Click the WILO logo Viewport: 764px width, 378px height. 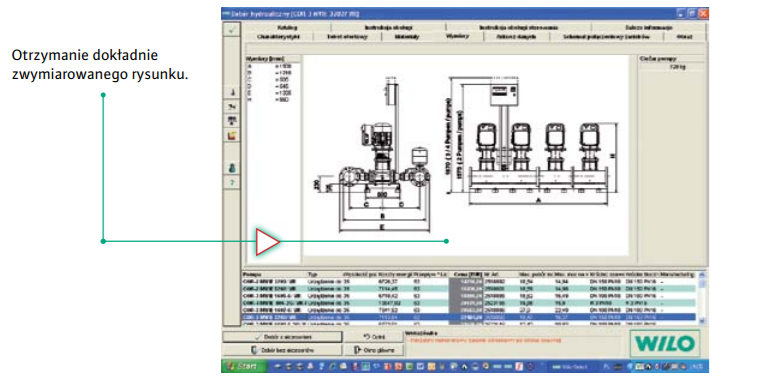[x=664, y=343]
